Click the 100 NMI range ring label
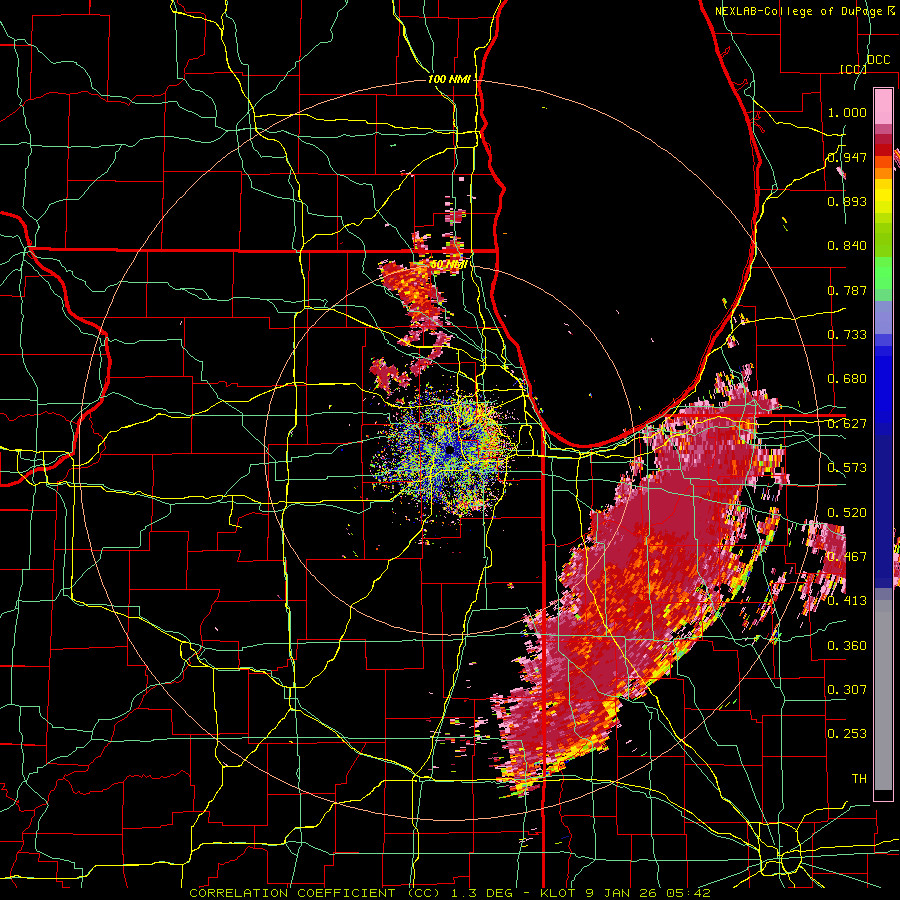The image size is (900, 900). tap(449, 79)
